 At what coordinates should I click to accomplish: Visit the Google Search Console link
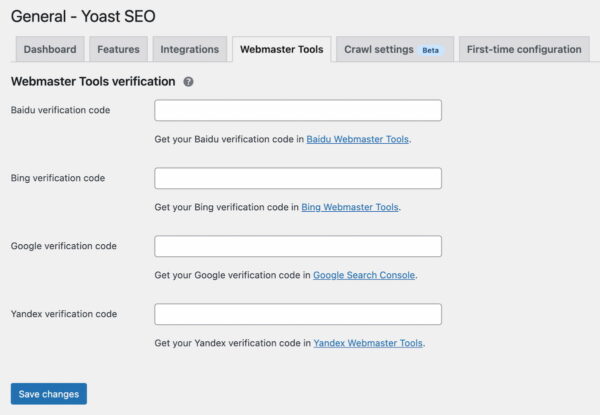(364, 275)
